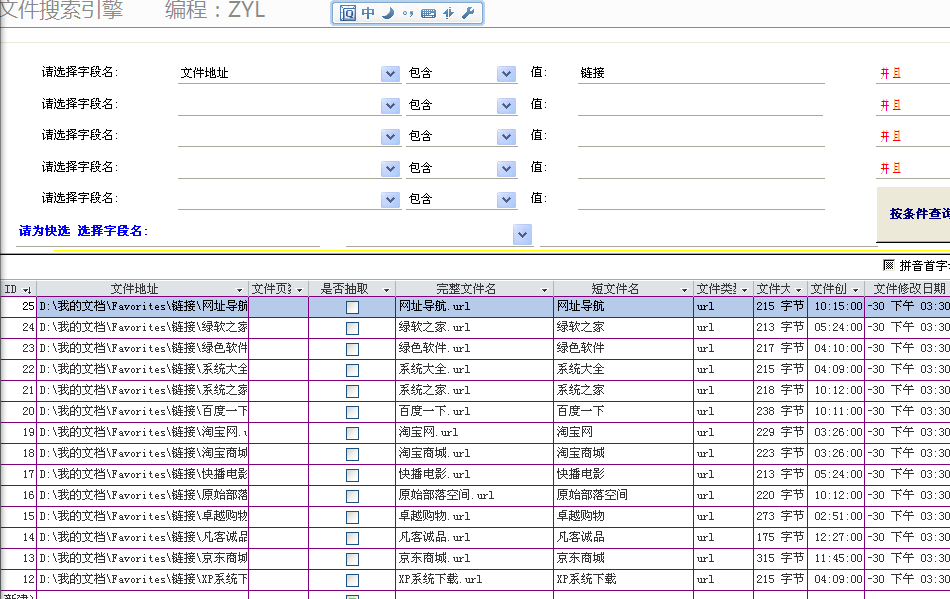Screen dimensions: 950x599
Task: Click the 按条件查询 search button
Action: click(915, 214)
